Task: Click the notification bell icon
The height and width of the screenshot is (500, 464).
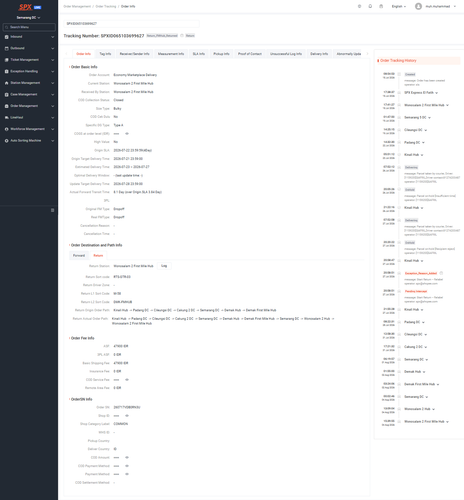Action: (x=370, y=6)
